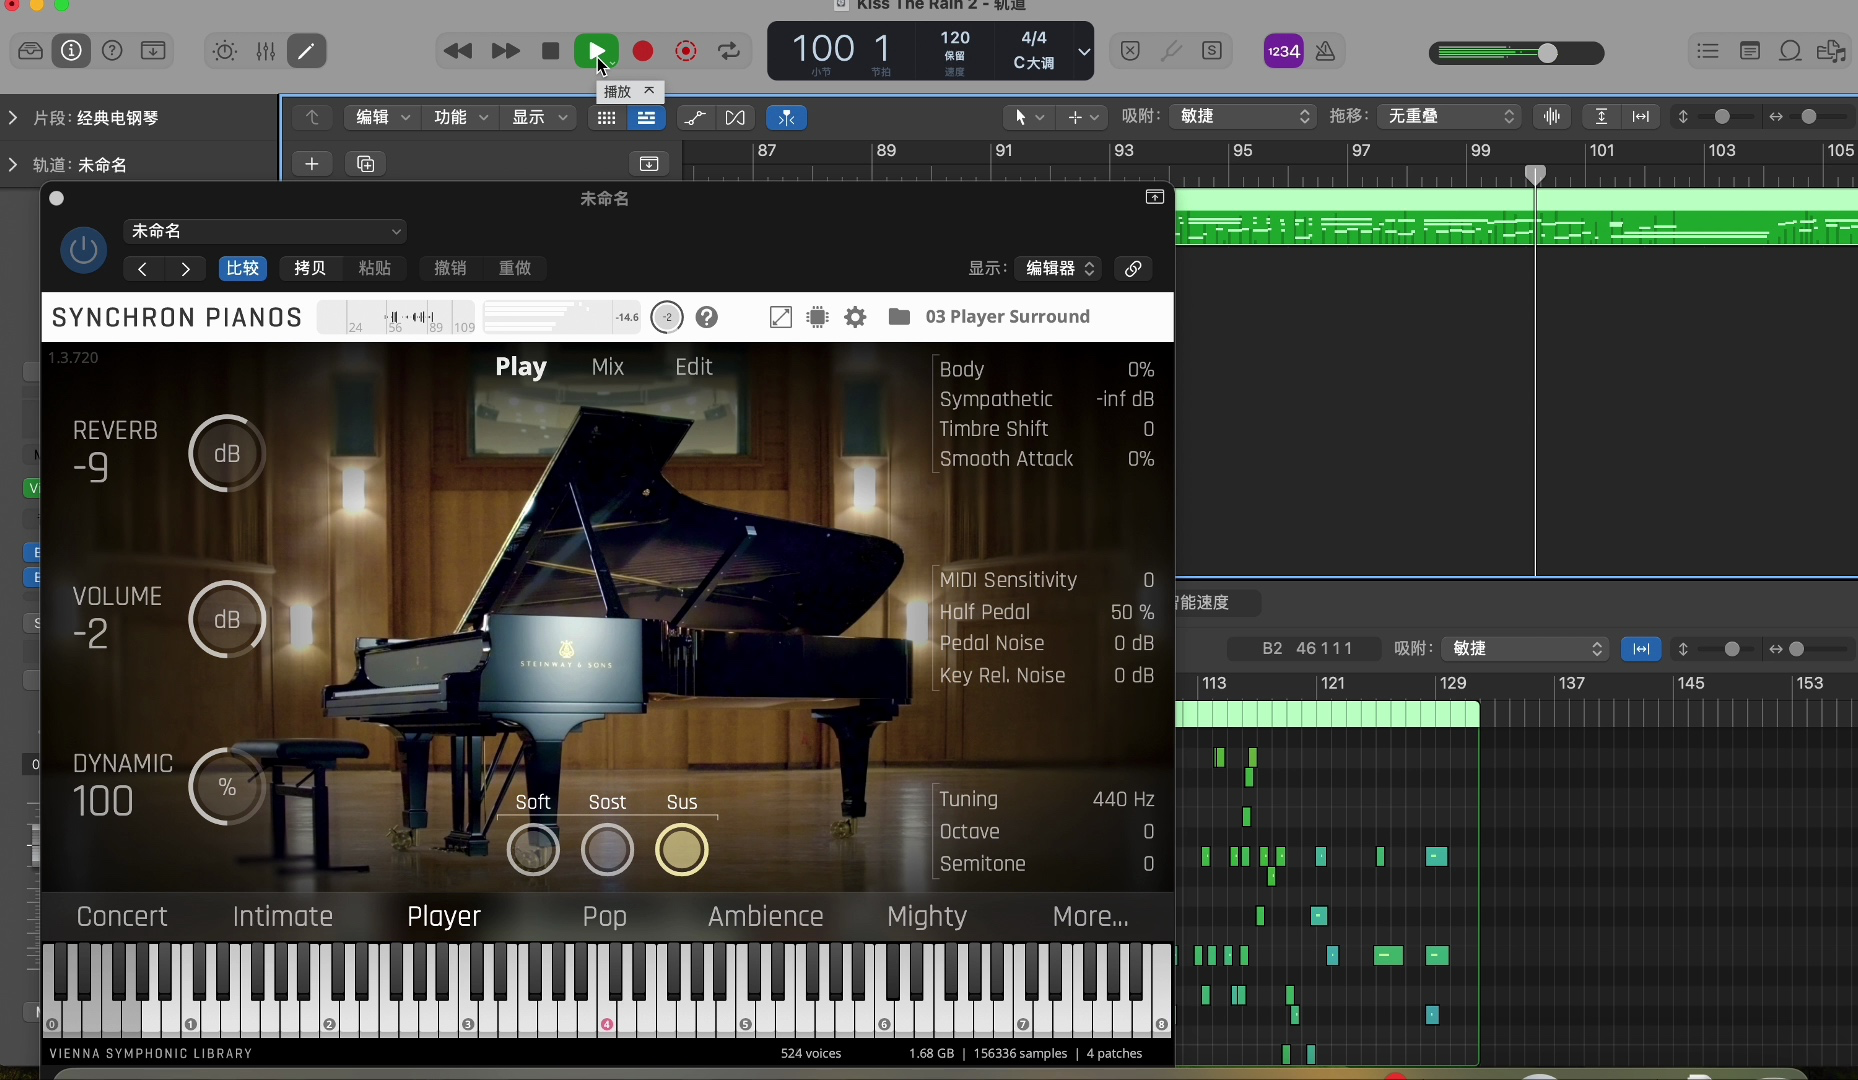Open Synchron Pianos help question icon

pos(707,317)
